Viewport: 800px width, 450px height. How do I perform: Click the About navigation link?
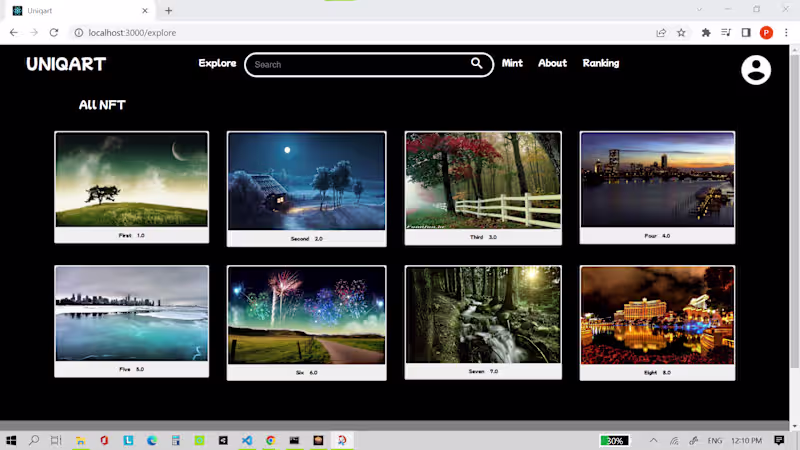point(552,63)
